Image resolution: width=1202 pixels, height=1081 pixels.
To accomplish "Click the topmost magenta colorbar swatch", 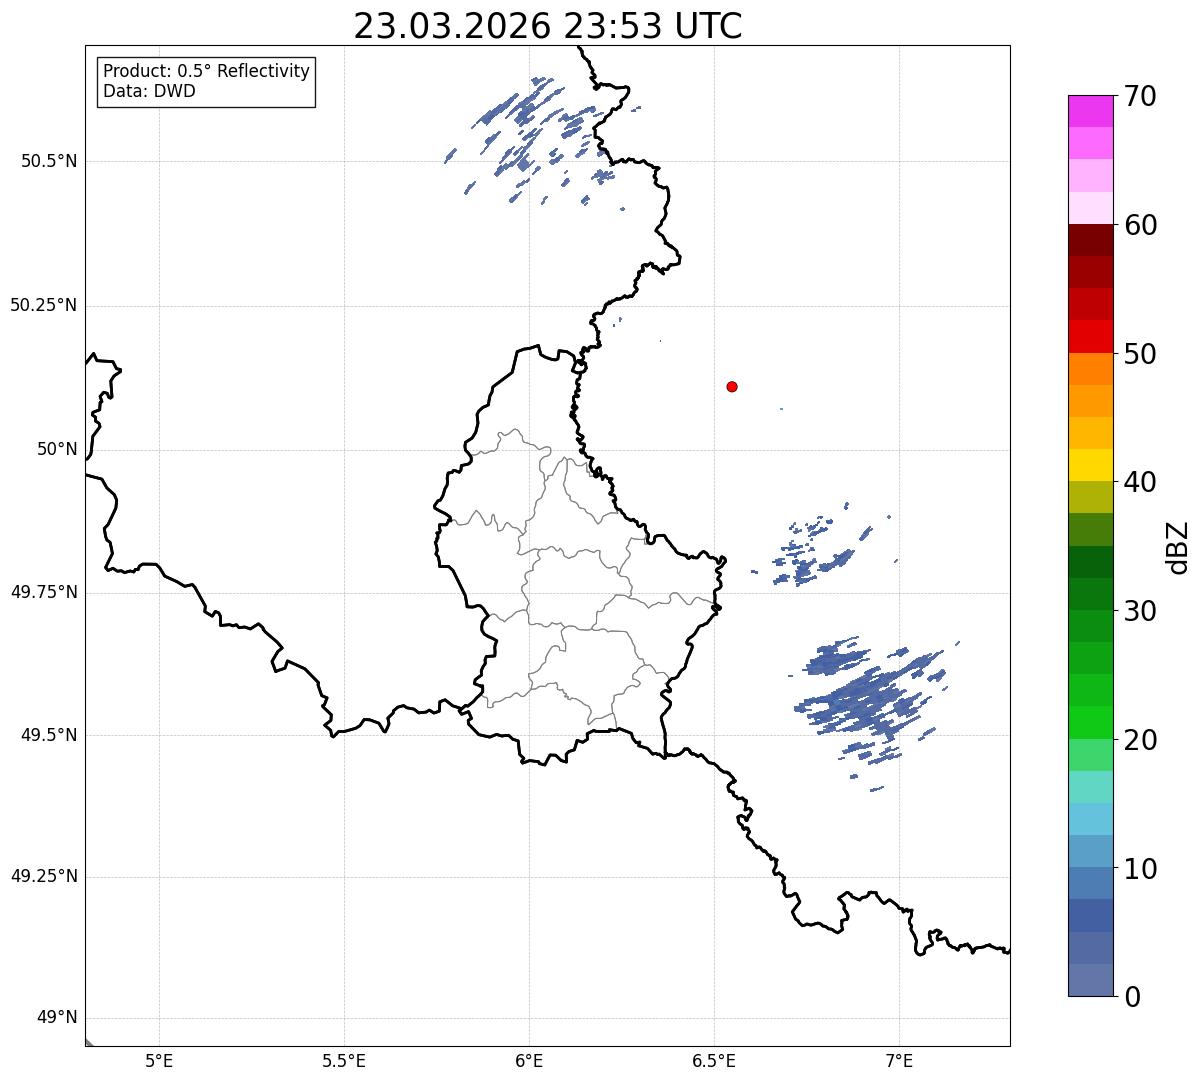I will pyautogui.click(x=1090, y=111).
